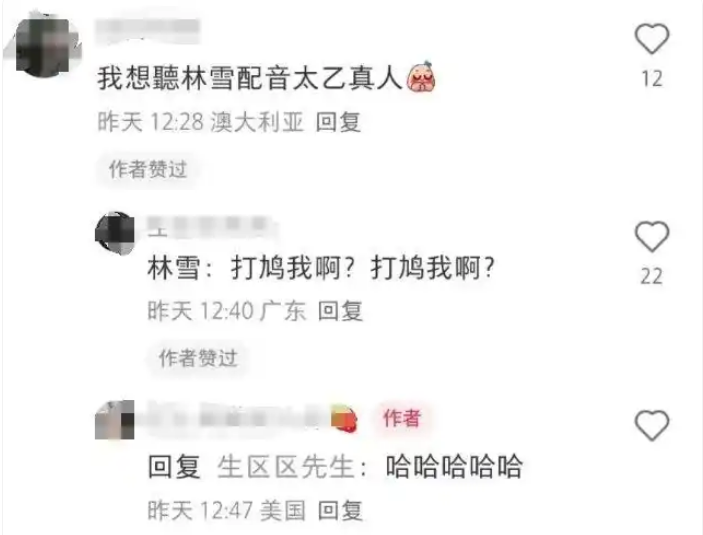This screenshot has height=535, width=703.
Task: Click the like count 22
Action: 651,276
